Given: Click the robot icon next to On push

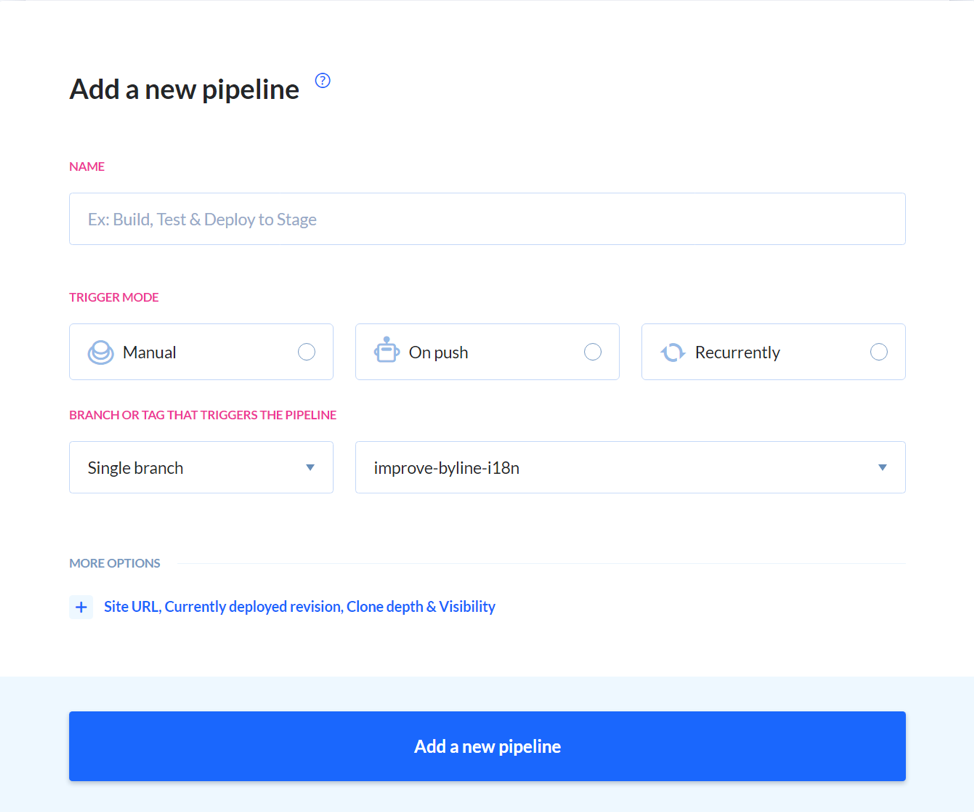Looking at the screenshot, I should pos(386,352).
